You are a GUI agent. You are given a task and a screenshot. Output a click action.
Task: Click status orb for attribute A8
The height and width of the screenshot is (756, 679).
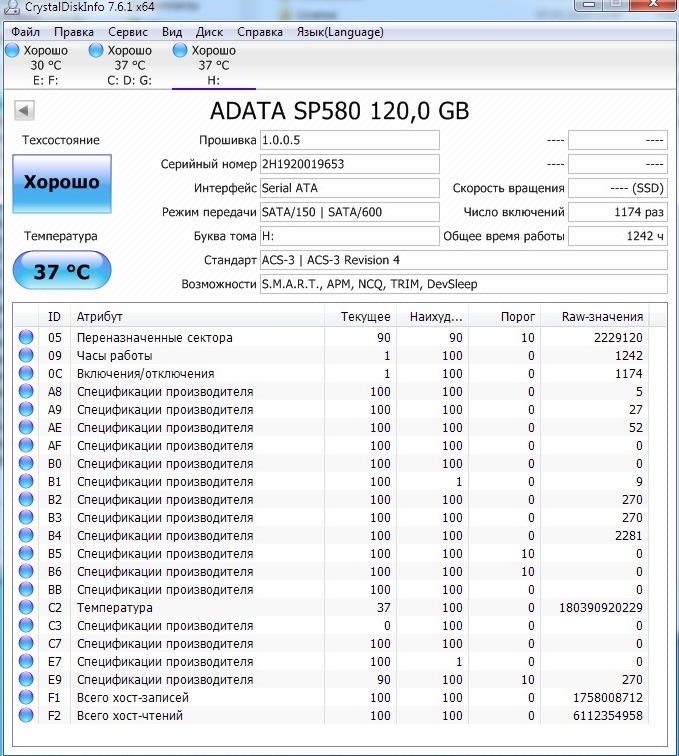[26, 391]
